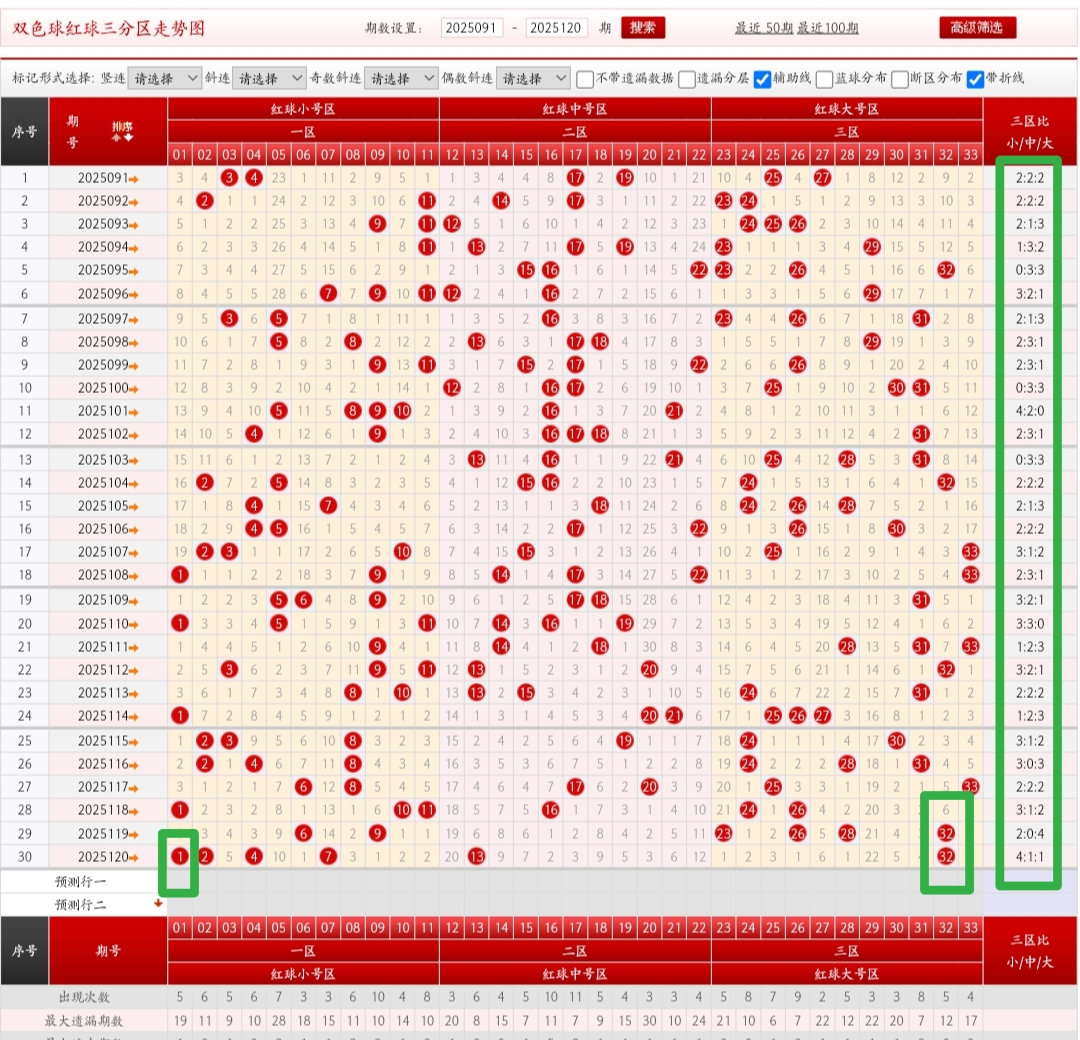Disable the 带折线 checkbox
1080x1040 pixels.
(975, 79)
